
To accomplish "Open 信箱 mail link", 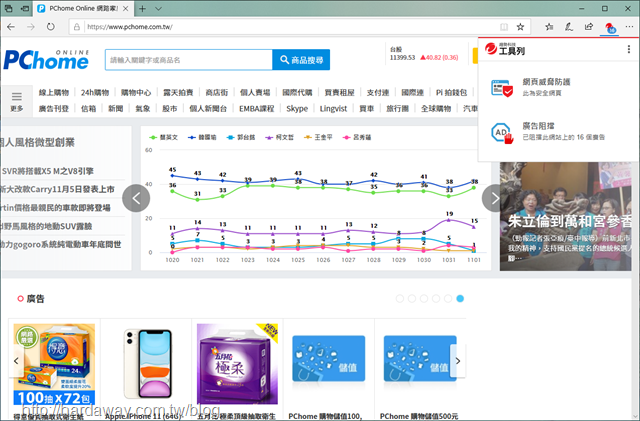I will 88,109.
